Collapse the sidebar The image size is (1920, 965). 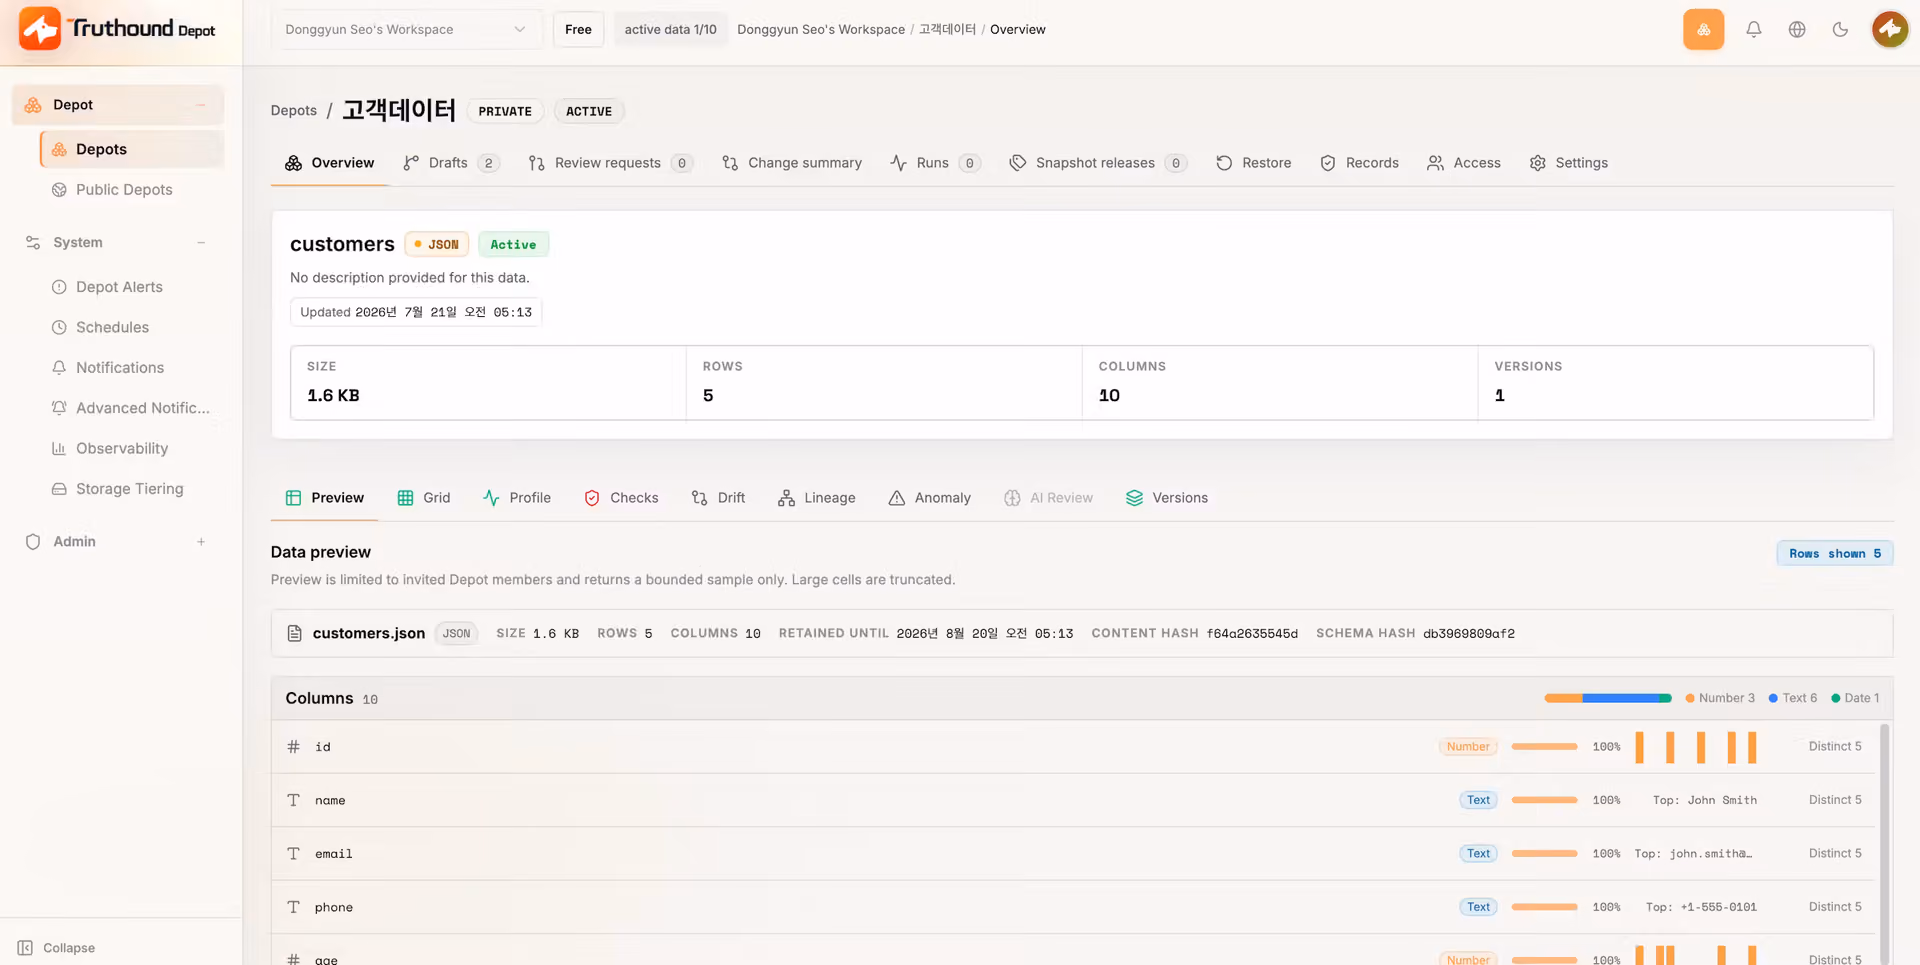pos(56,947)
